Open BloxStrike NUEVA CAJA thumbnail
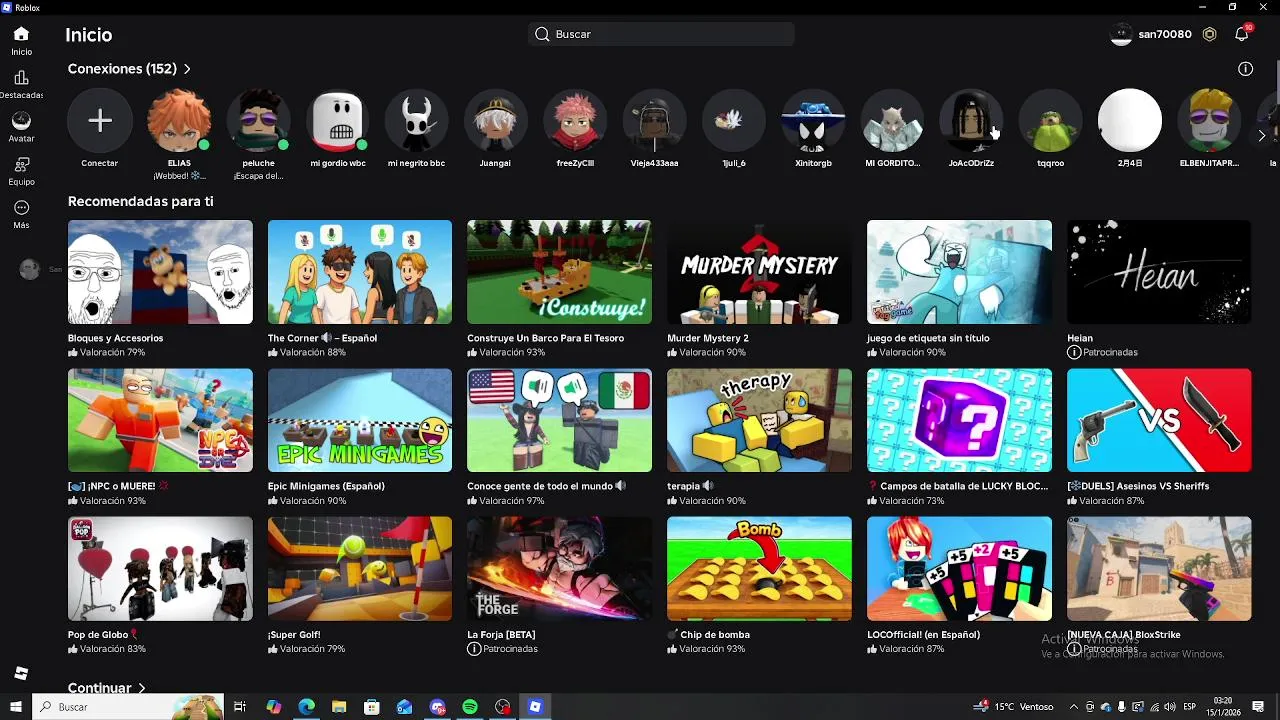The width and height of the screenshot is (1280, 720). click(x=1159, y=569)
